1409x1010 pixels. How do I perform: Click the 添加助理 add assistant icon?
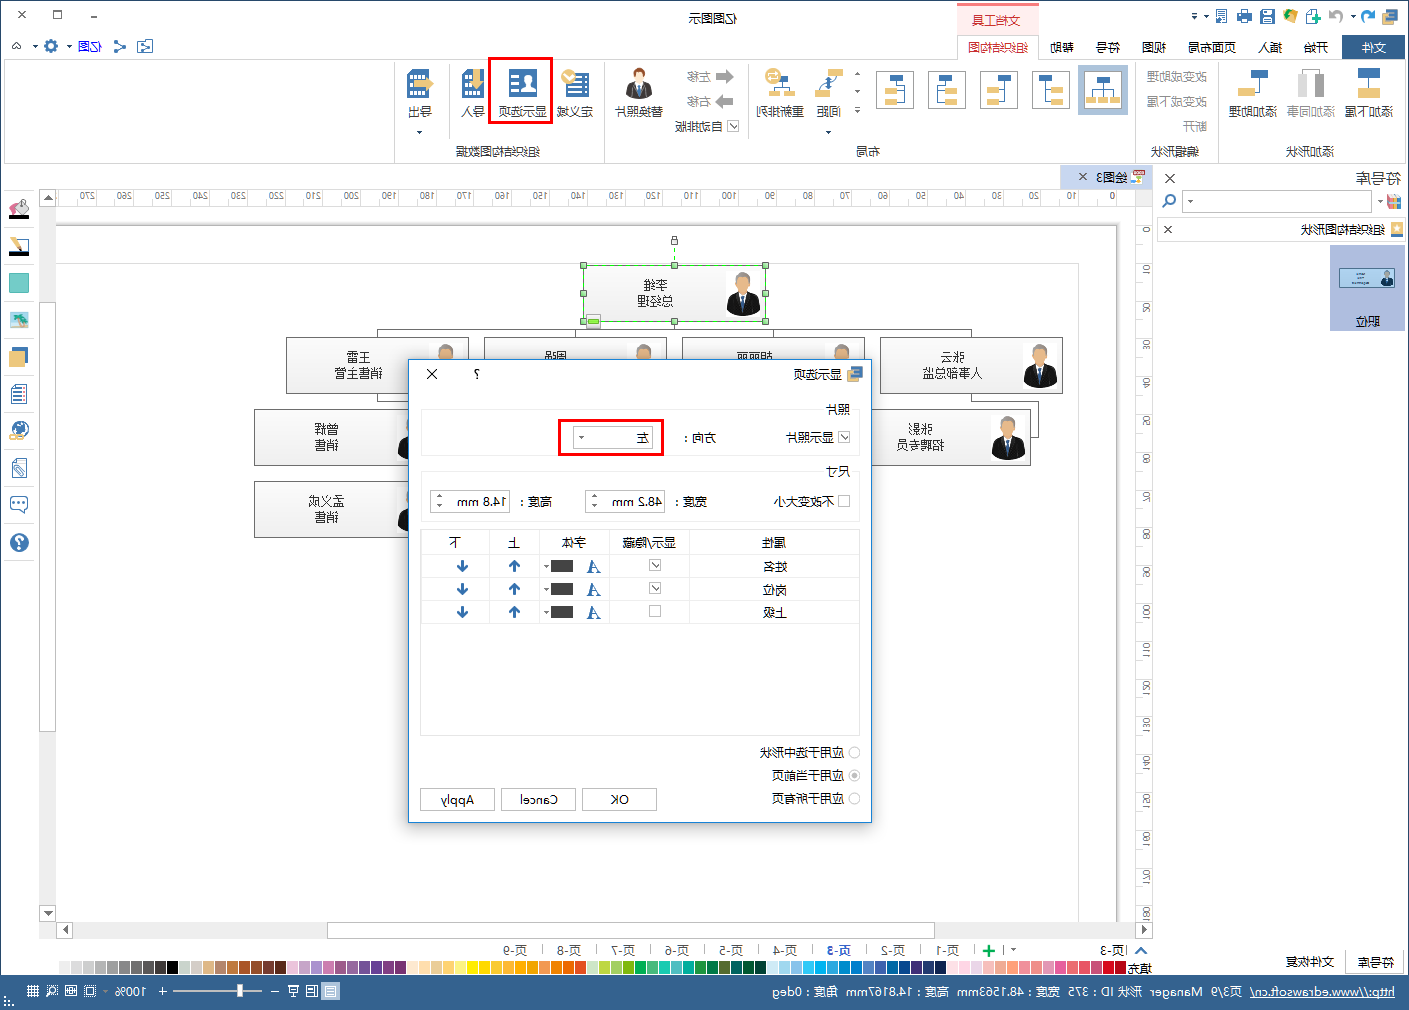(x=1253, y=84)
